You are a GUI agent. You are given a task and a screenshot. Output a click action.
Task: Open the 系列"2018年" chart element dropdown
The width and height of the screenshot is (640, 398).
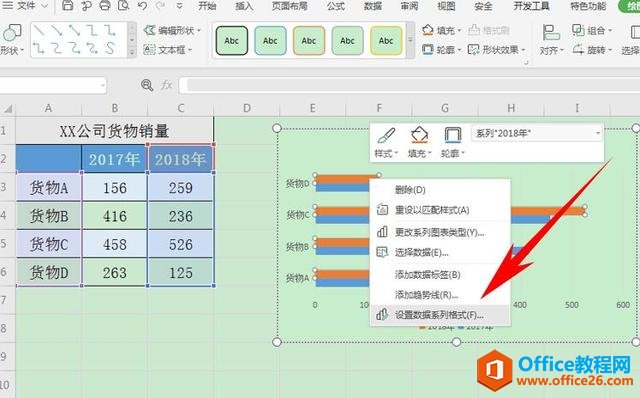point(537,133)
